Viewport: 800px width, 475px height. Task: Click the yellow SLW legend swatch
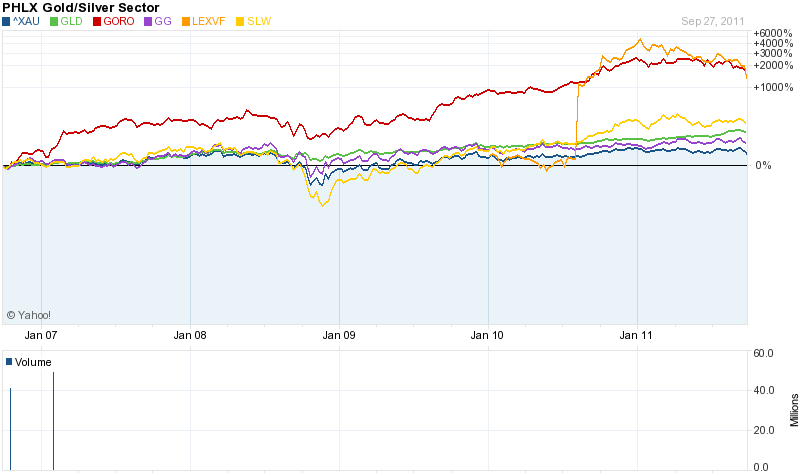[x=240, y=21]
